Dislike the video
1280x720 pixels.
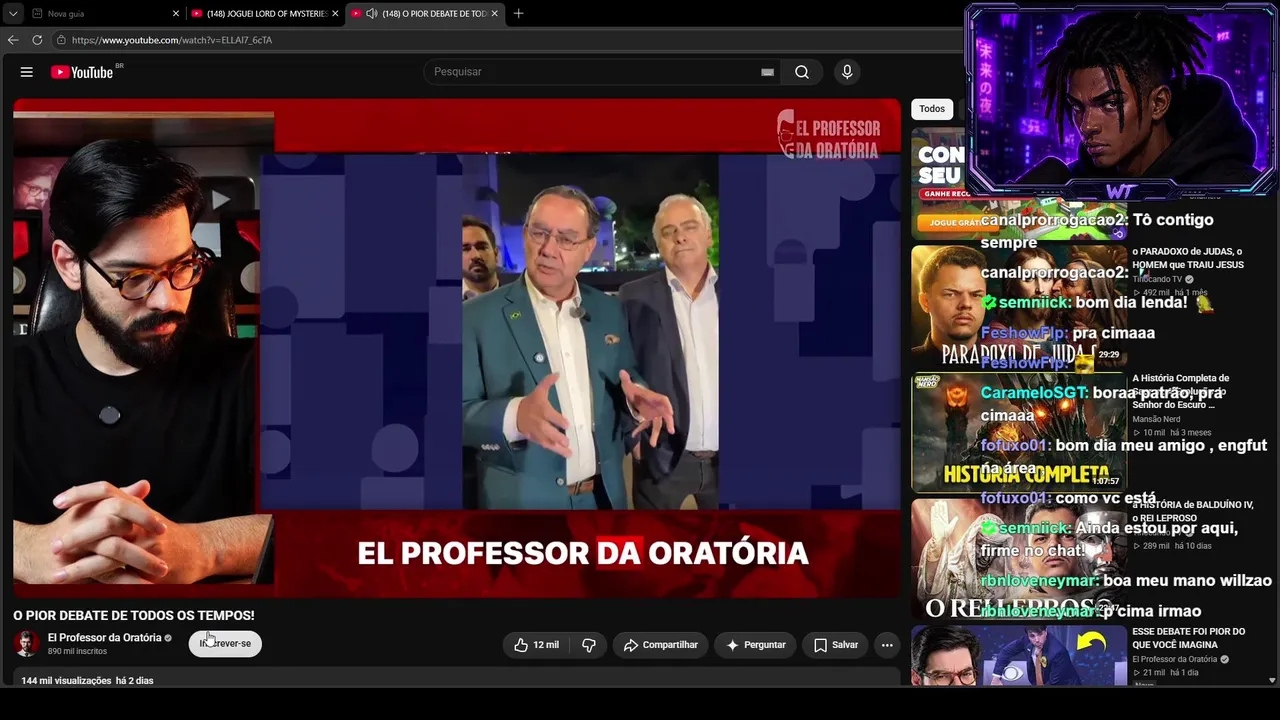(x=589, y=645)
